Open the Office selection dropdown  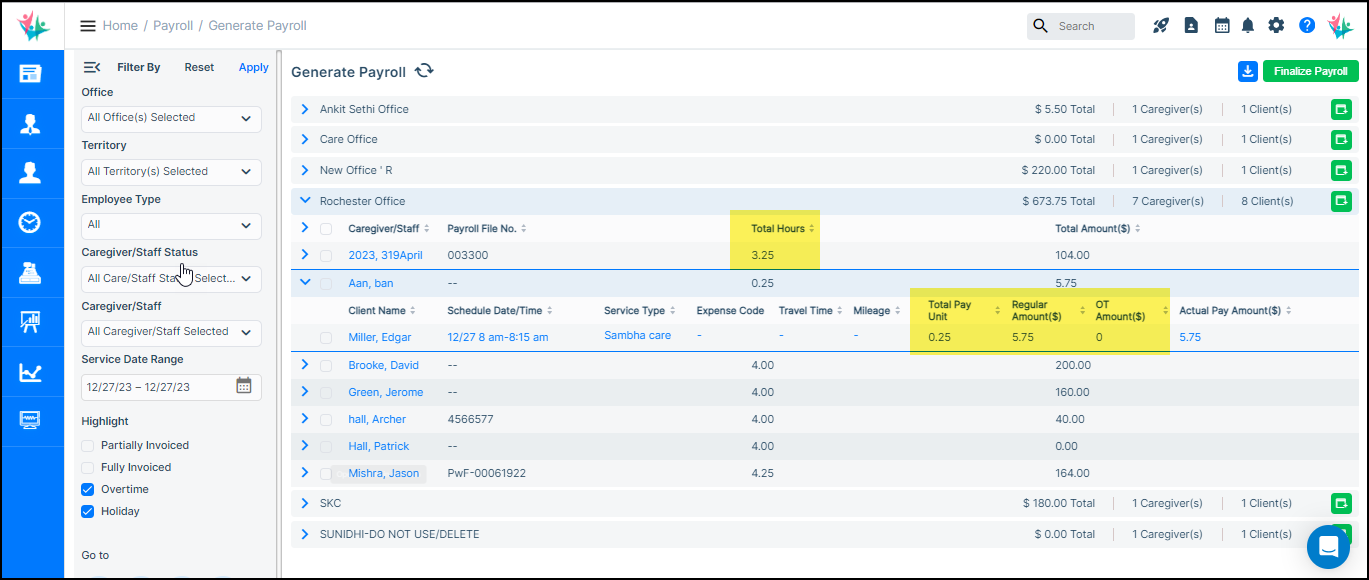[x=170, y=118]
